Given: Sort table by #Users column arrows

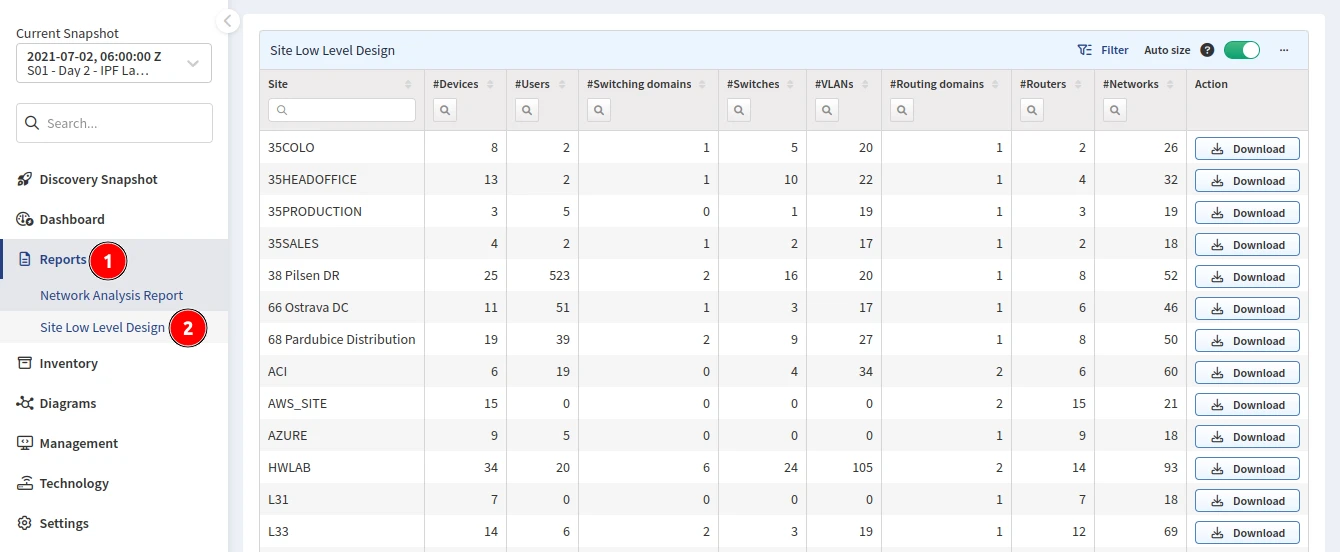Looking at the screenshot, I should tap(562, 85).
